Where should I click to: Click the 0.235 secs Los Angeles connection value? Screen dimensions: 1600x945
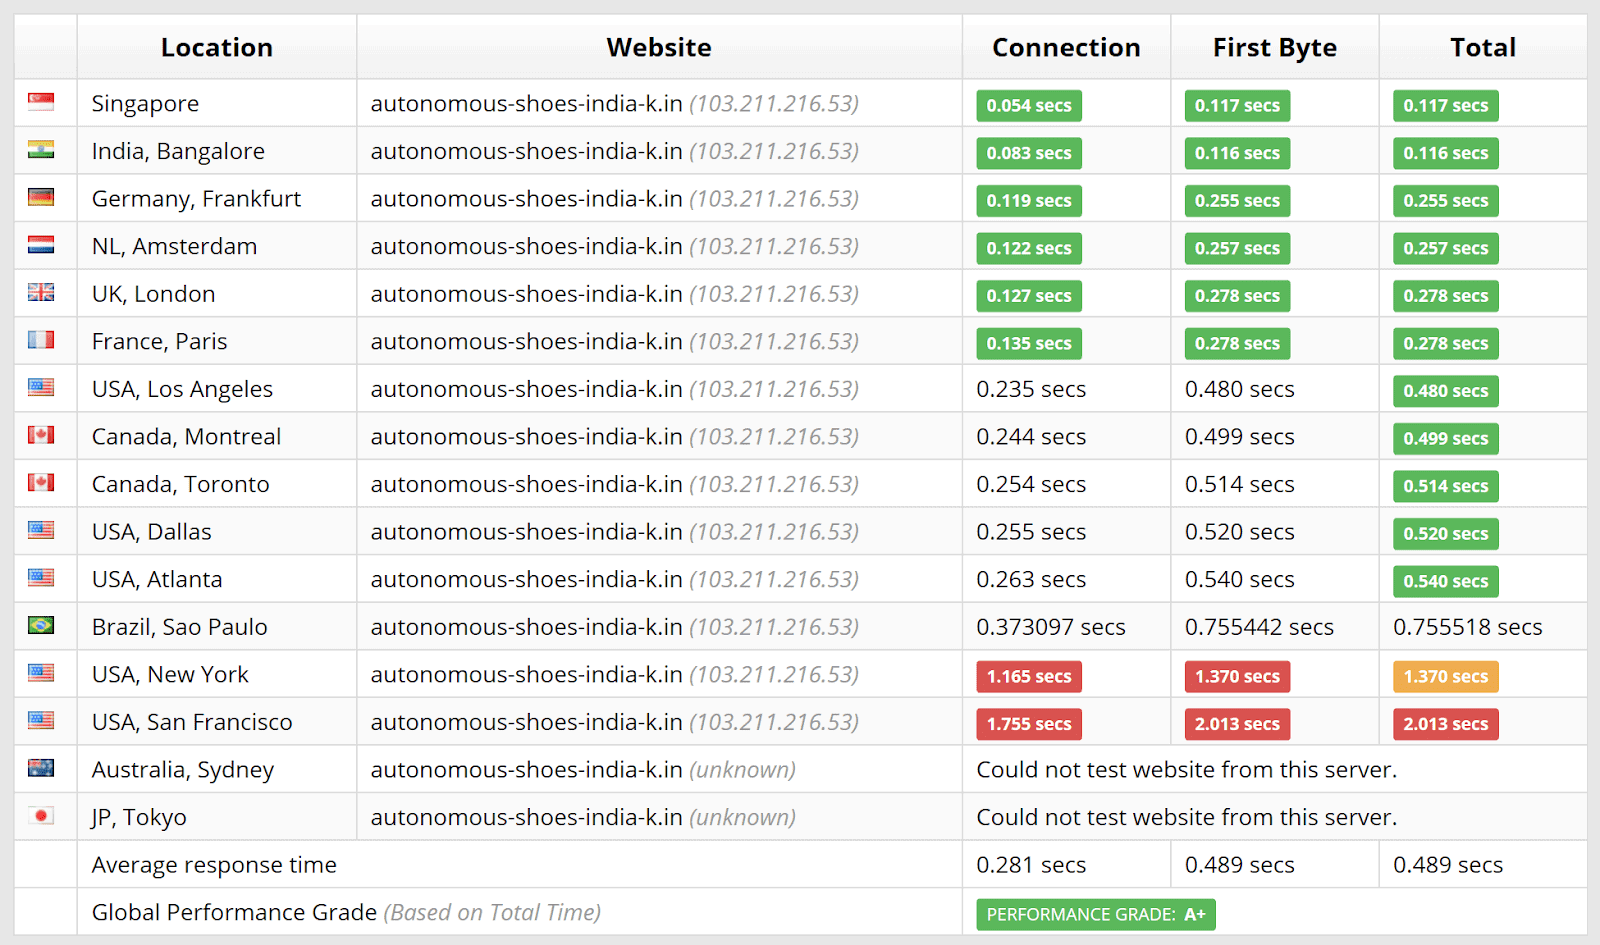[x=1031, y=389]
